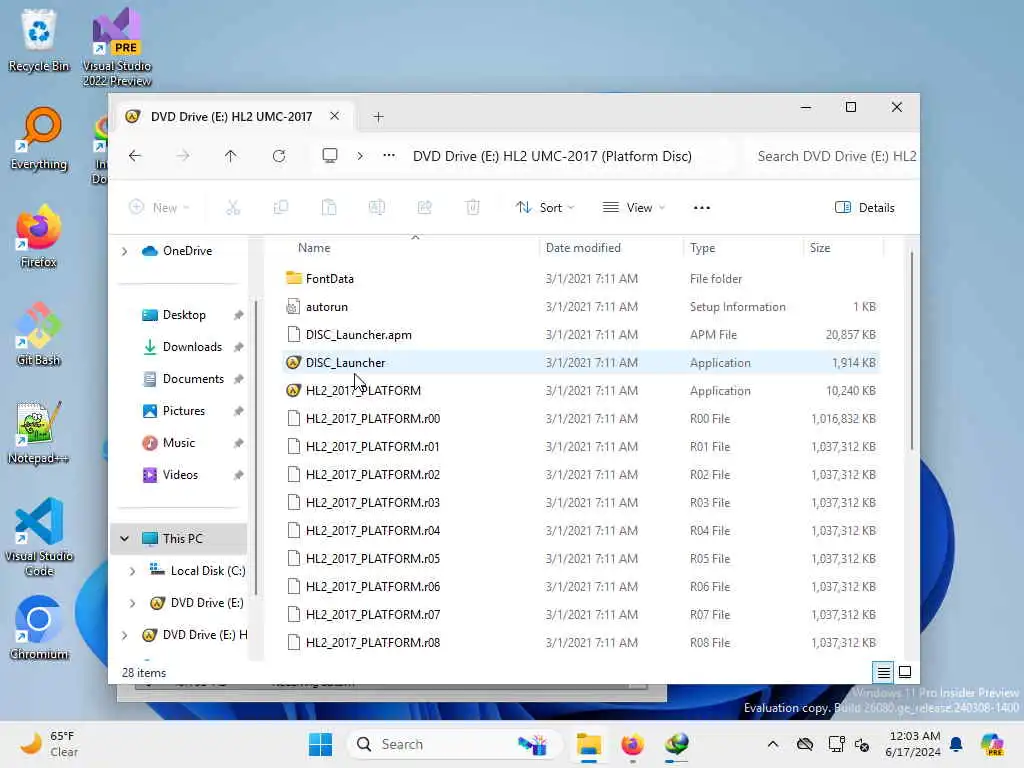
Task: Toggle the Details pane
Action: [x=865, y=208]
